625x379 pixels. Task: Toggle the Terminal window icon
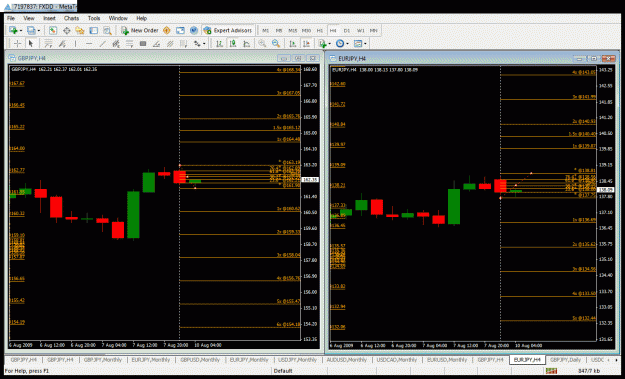pos(94,30)
